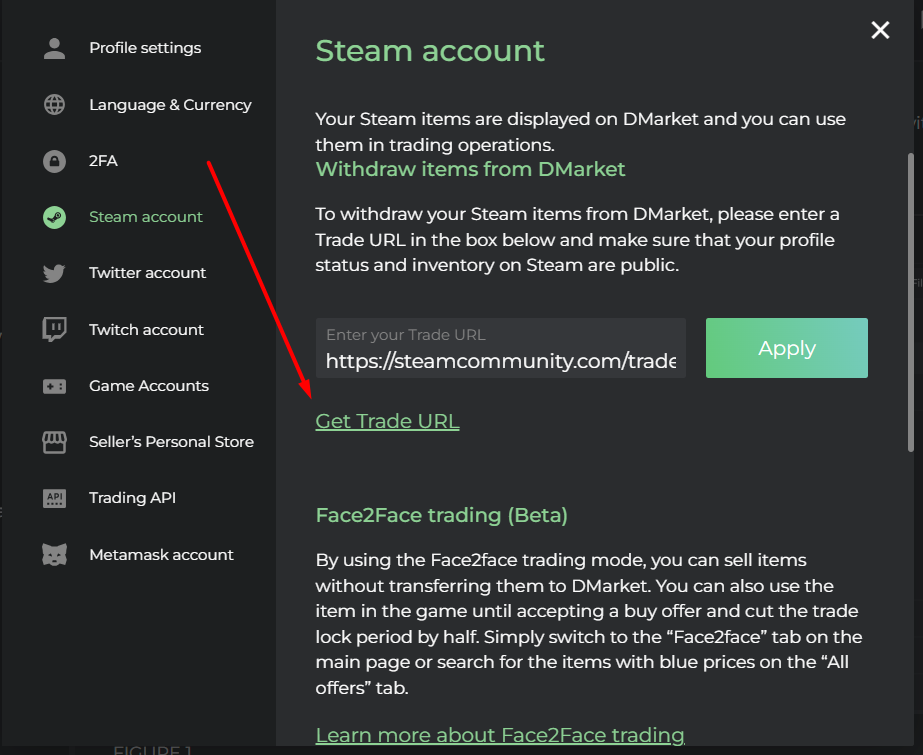Click Learn more about Face2Face trading
This screenshot has width=923, height=755.
(x=500, y=734)
